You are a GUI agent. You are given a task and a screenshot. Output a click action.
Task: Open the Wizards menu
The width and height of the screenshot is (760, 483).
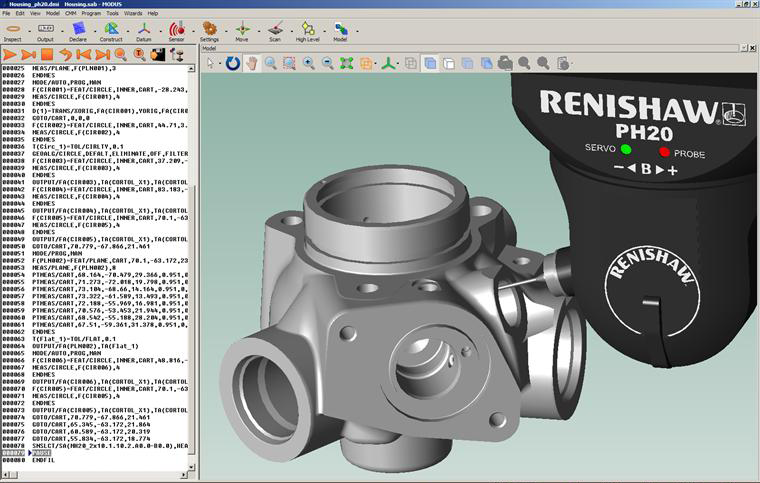tap(133, 14)
